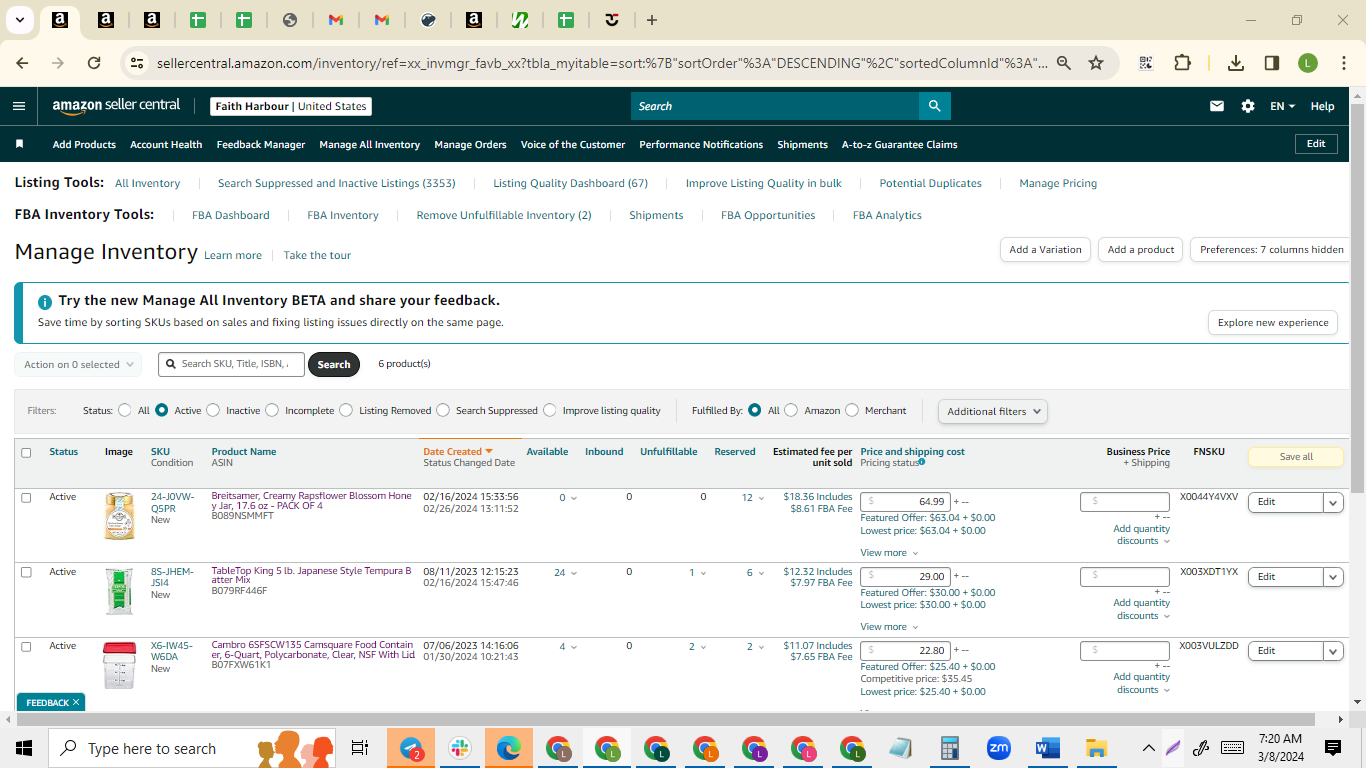Viewport: 1366px width, 768px height.
Task: Select the Search Suppressed status filter
Action: click(x=443, y=410)
